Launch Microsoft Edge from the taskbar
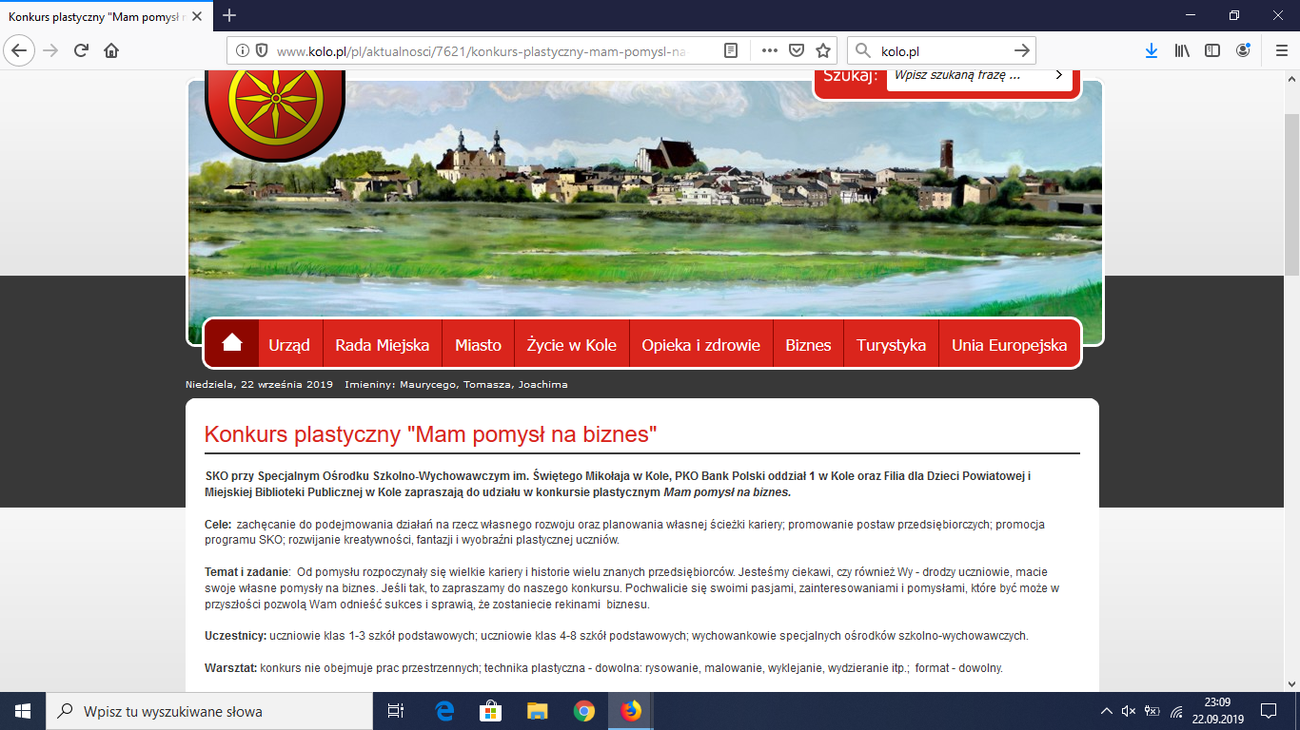The height and width of the screenshot is (730, 1300). pos(445,711)
